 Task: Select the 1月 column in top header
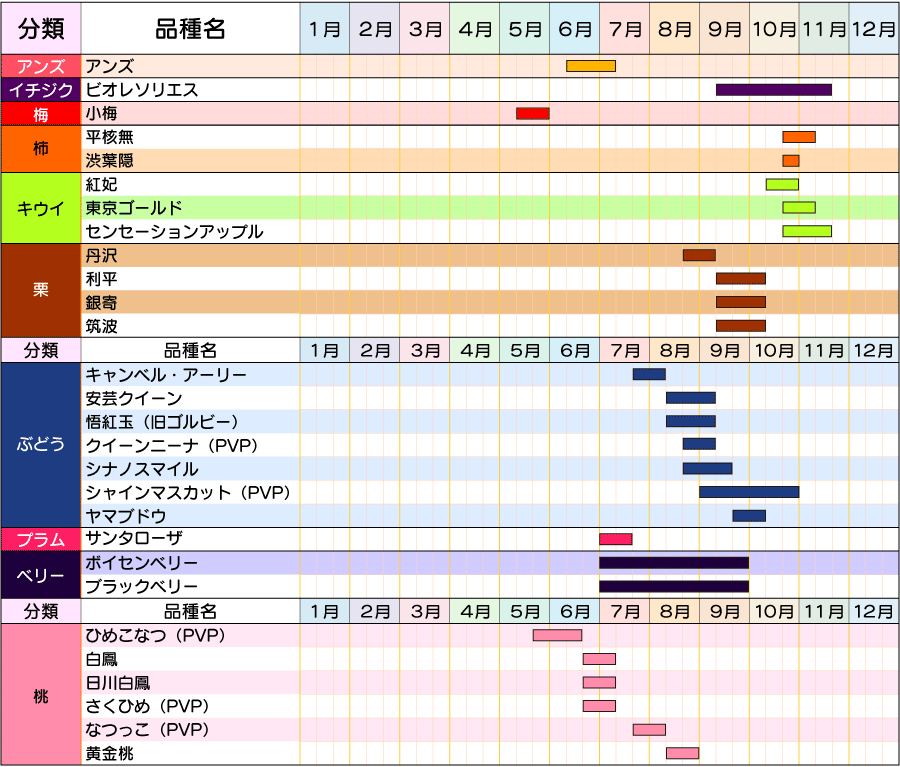325,28
